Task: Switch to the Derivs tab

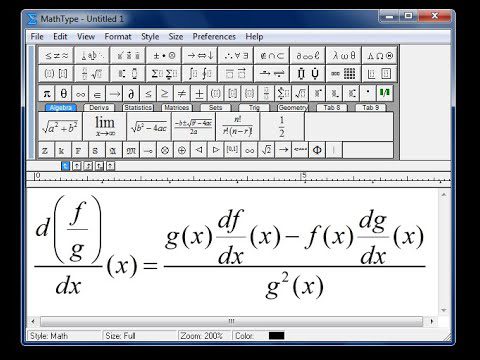Action: click(99, 108)
